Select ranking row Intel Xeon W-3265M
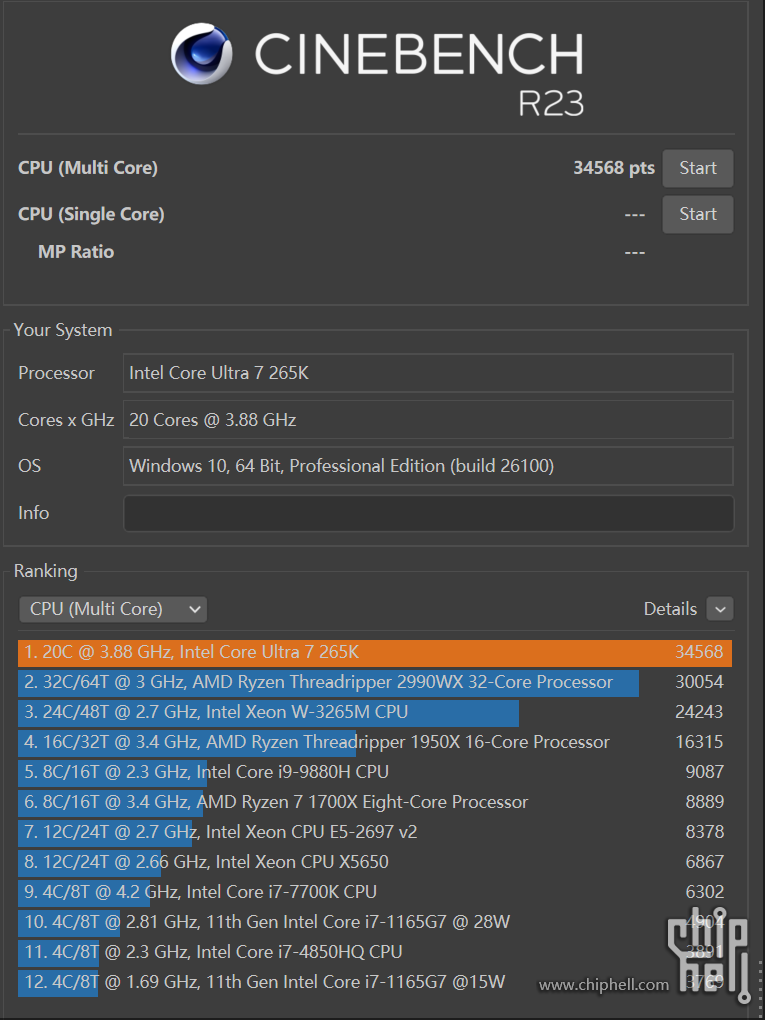The width and height of the screenshot is (765, 1020). [375, 712]
